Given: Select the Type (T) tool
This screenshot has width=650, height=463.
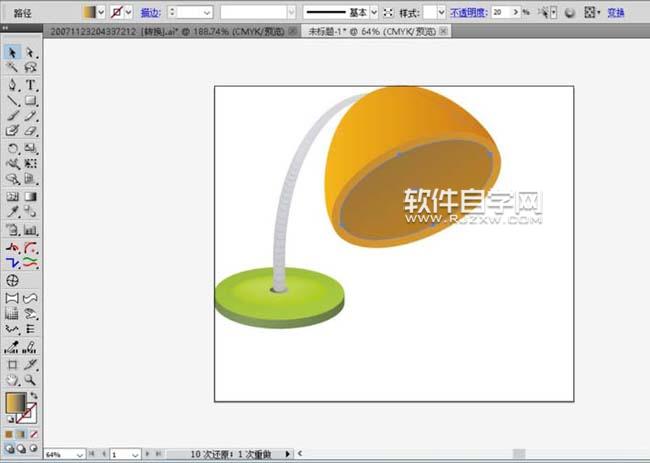Looking at the screenshot, I should coord(30,85).
